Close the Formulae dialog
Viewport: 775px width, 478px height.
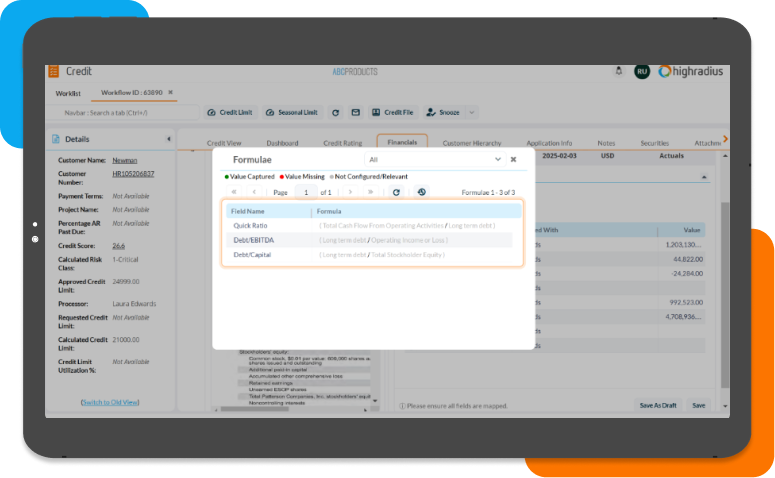(513, 159)
